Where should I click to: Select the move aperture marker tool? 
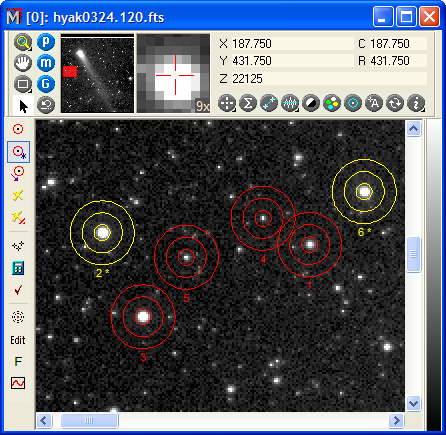[18, 173]
